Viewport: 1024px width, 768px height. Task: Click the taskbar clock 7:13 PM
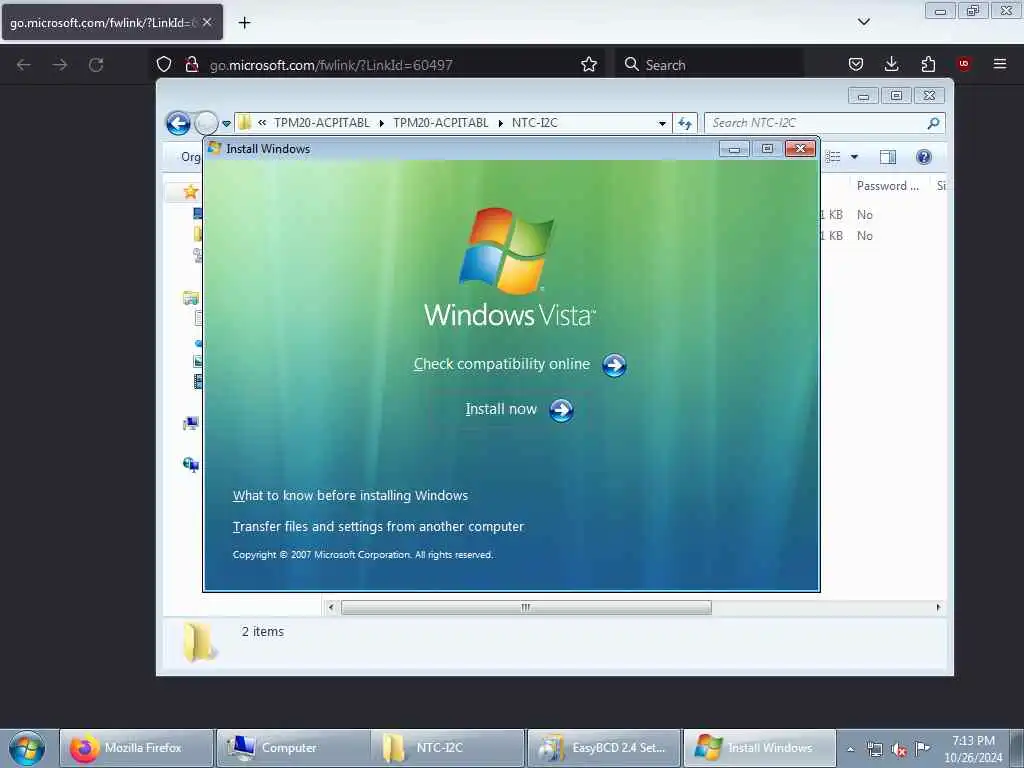pyautogui.click(x=973, y=749)
